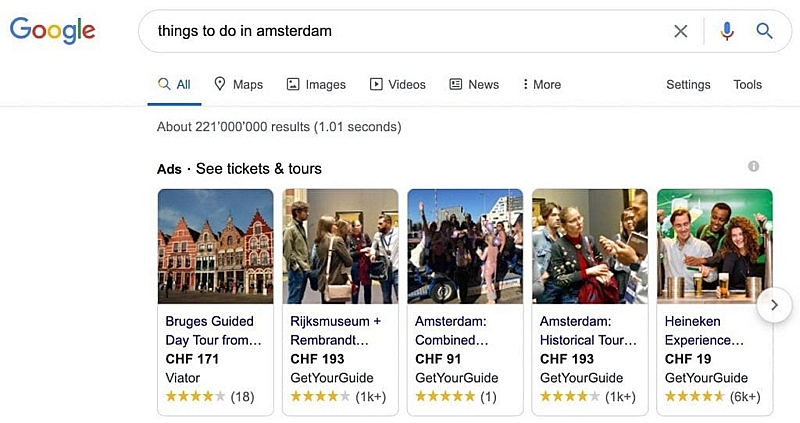Start voice search with the microphone icon
Image resolution: width=800 pixels, height=423 pixels.
click(x=727, y=31)
